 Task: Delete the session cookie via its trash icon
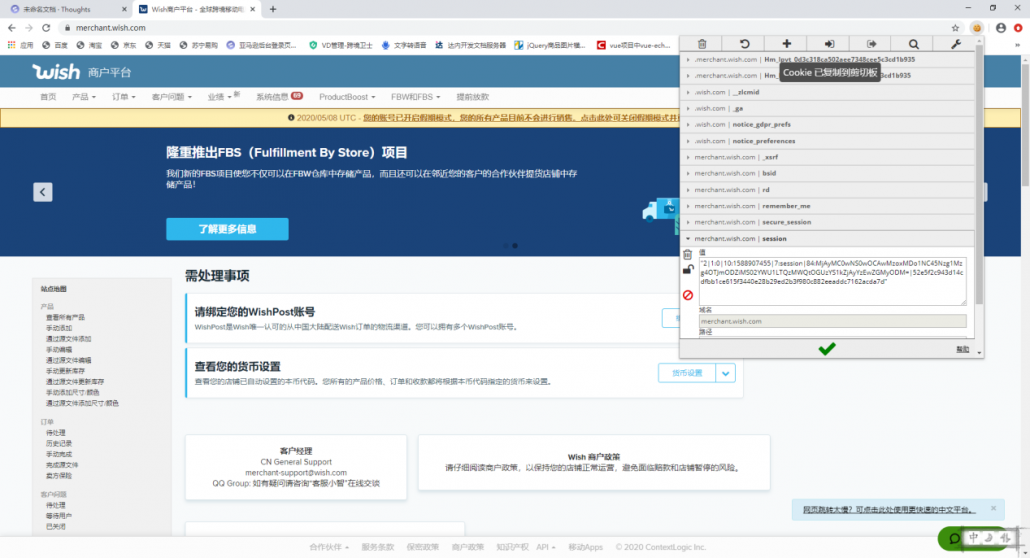click(687, 254)
